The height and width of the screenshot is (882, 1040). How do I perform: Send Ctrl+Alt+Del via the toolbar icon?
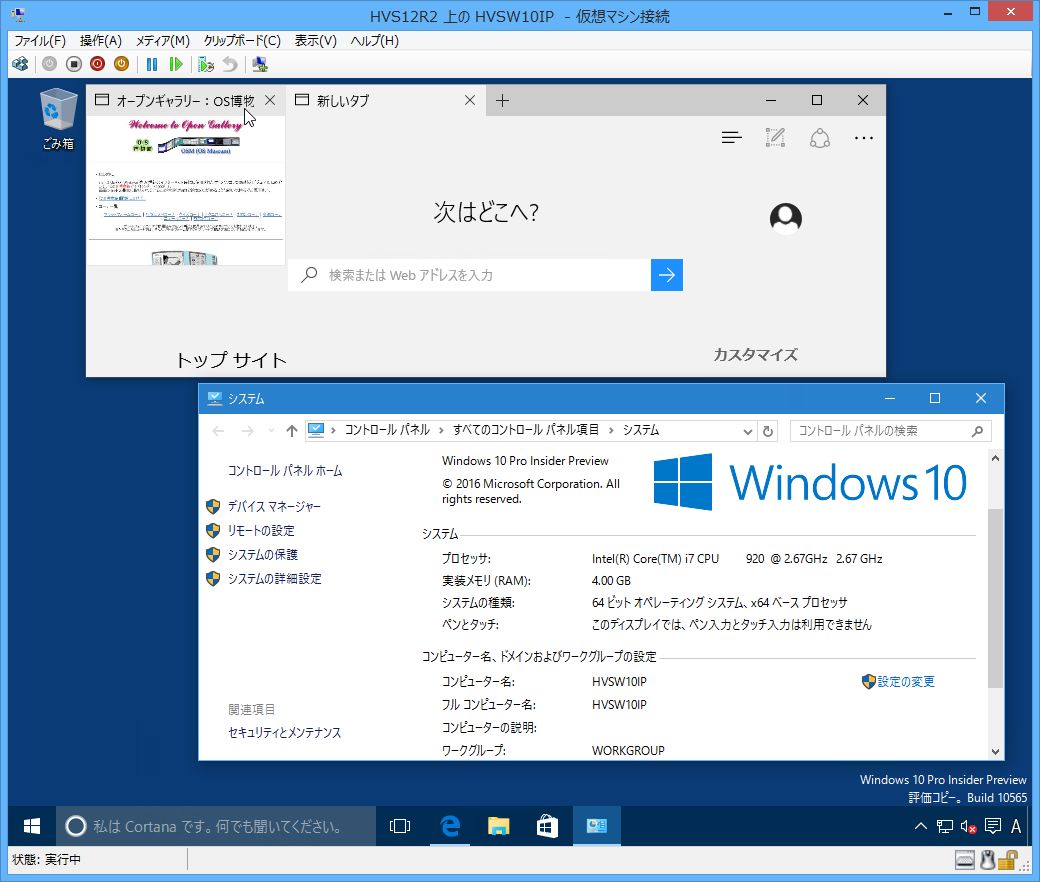click(x=21, y=64)
